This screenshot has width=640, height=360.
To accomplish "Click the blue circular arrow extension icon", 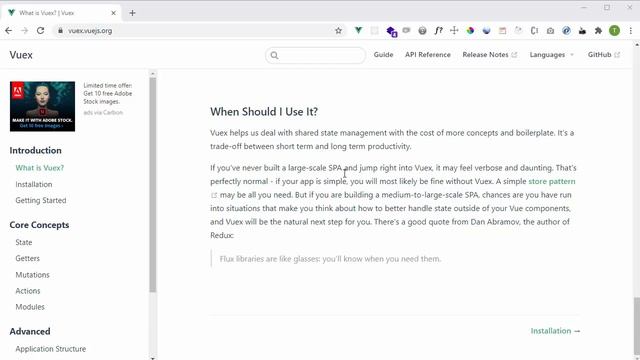I will click(567, 31).
